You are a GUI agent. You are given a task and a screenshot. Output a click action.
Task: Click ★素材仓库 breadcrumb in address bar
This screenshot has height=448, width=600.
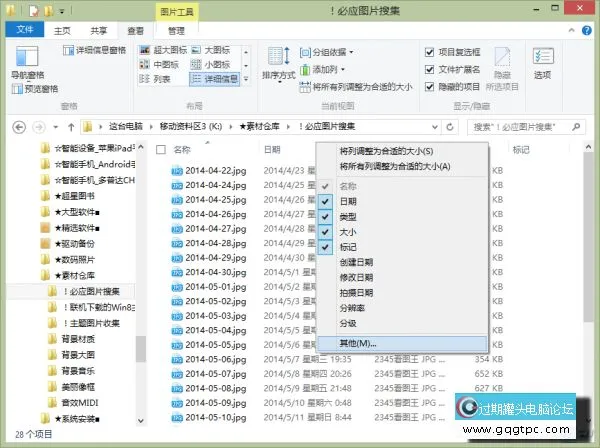point(259,127)
